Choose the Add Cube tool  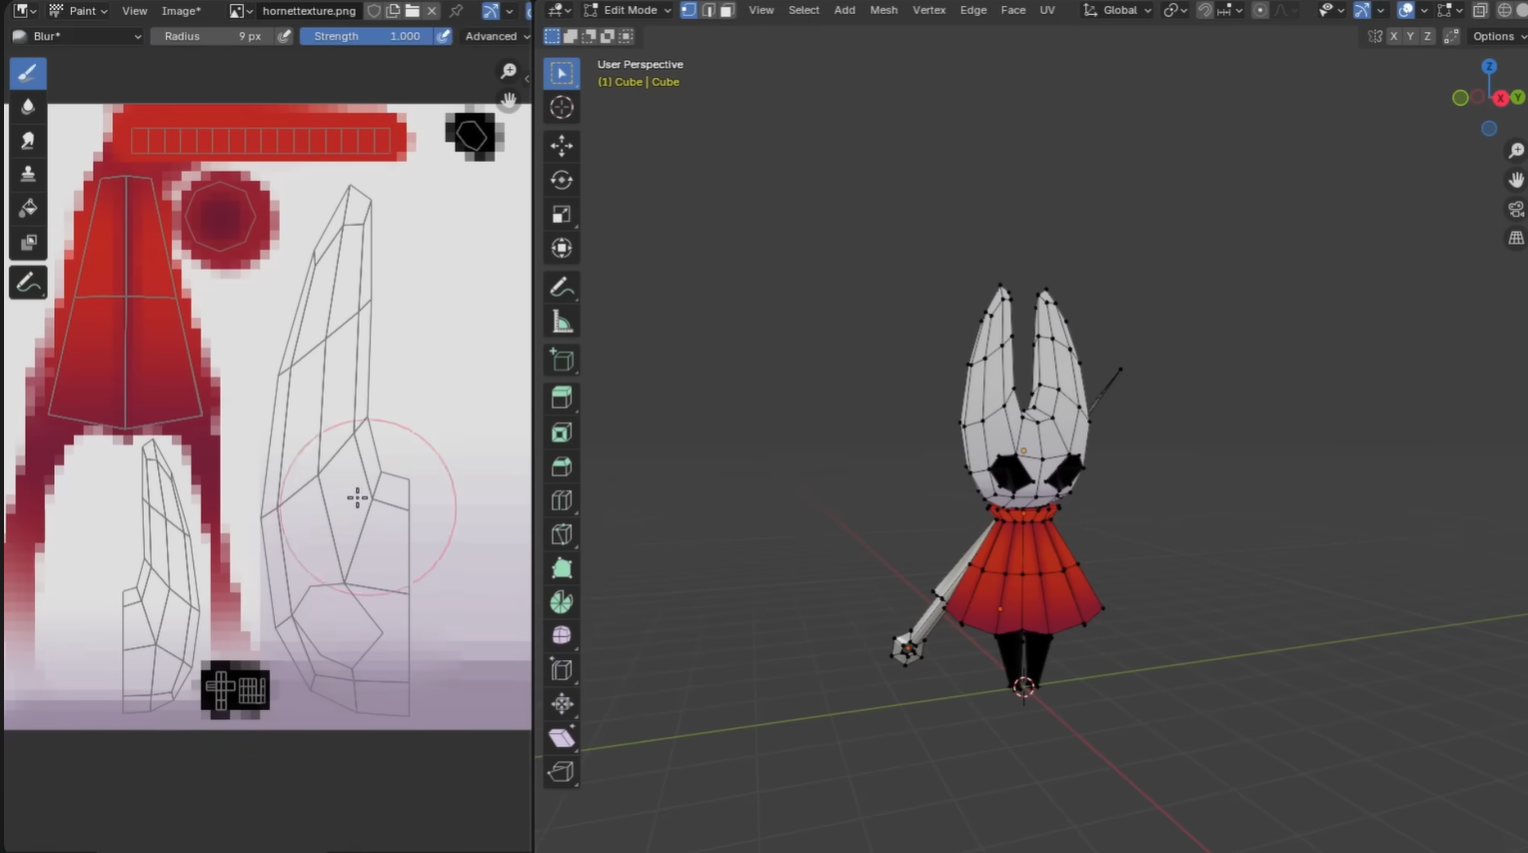click(x=561, y=359)
